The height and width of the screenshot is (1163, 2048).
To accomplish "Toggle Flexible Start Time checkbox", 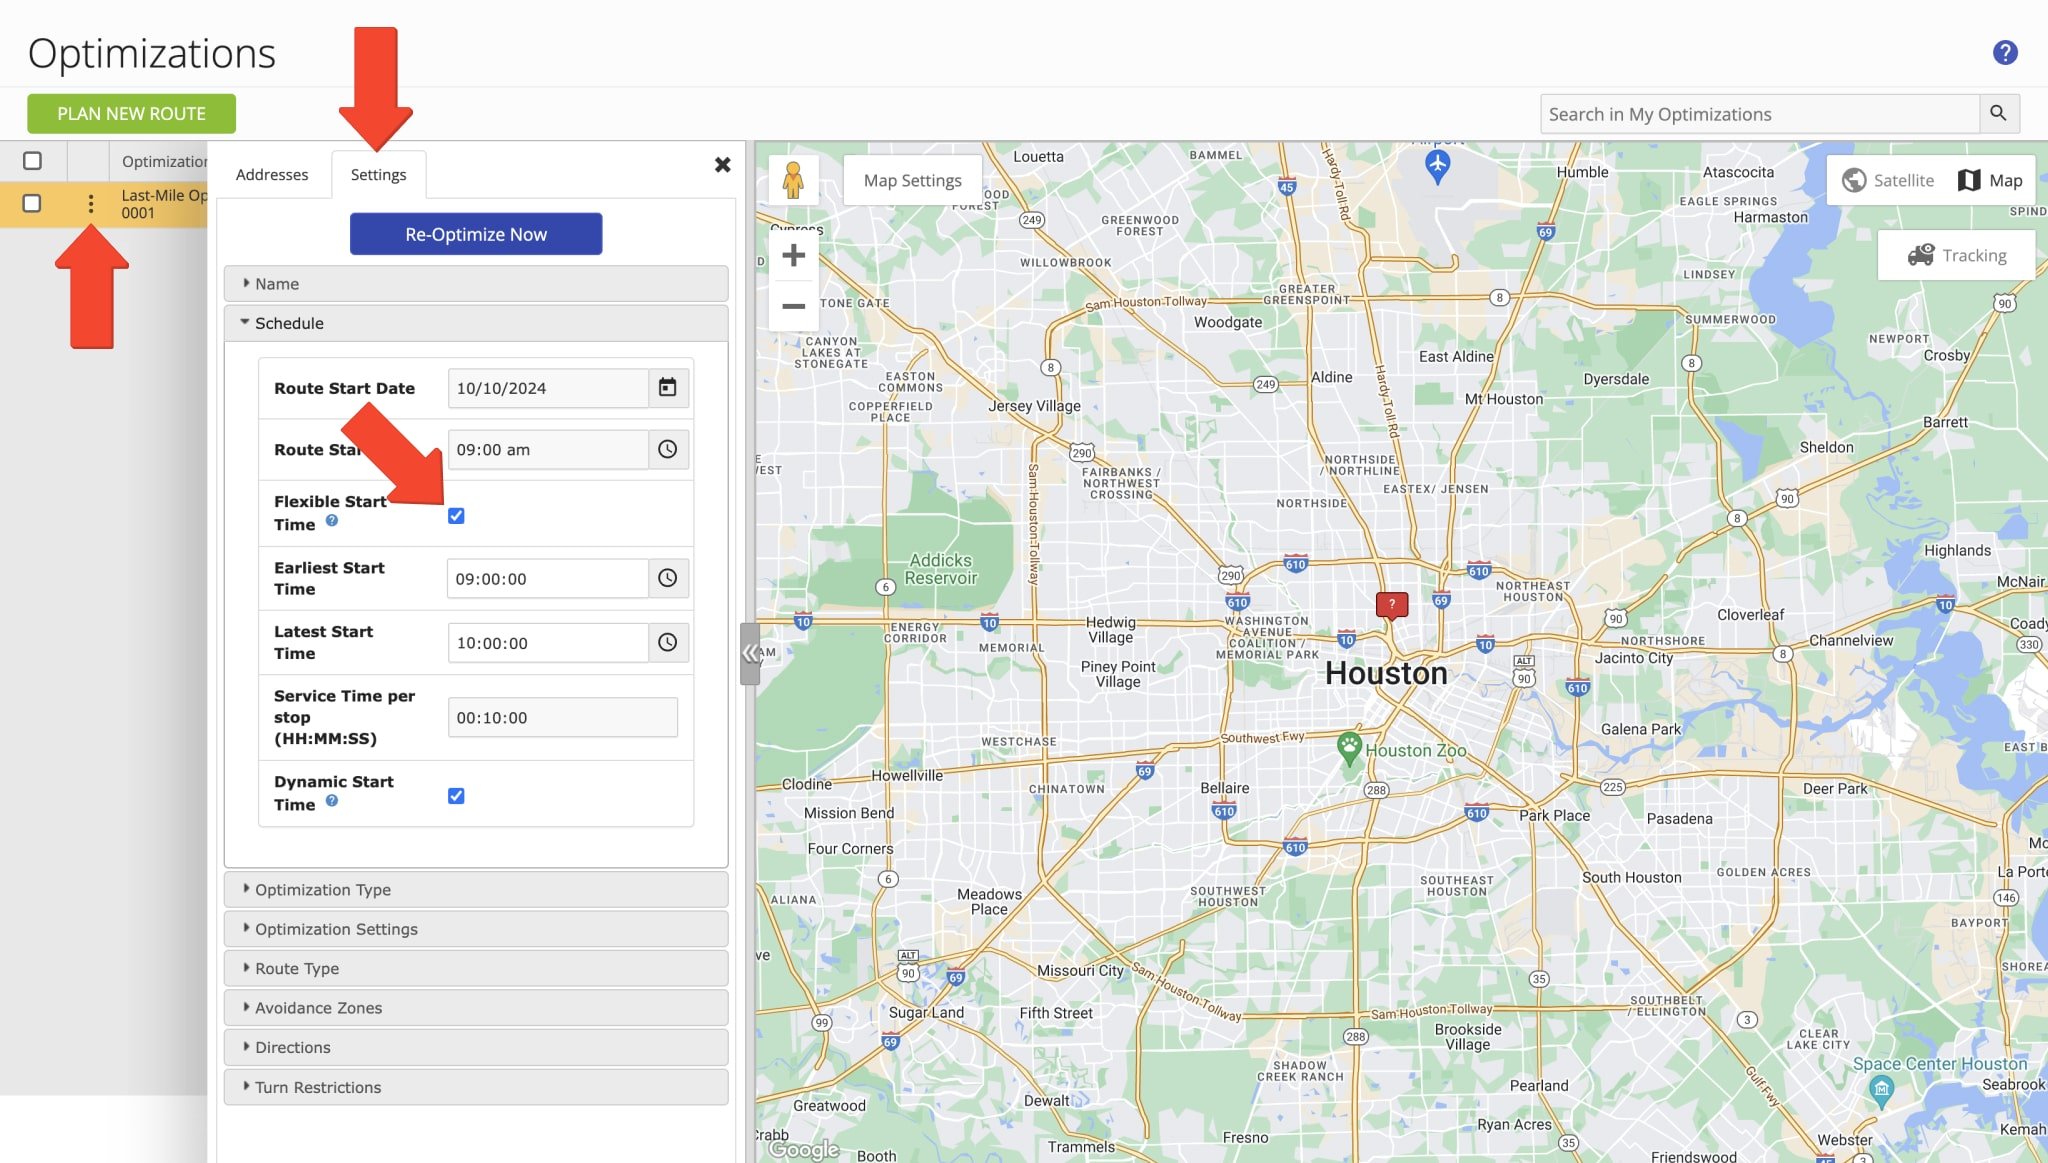I will click(x=456, y=513).
